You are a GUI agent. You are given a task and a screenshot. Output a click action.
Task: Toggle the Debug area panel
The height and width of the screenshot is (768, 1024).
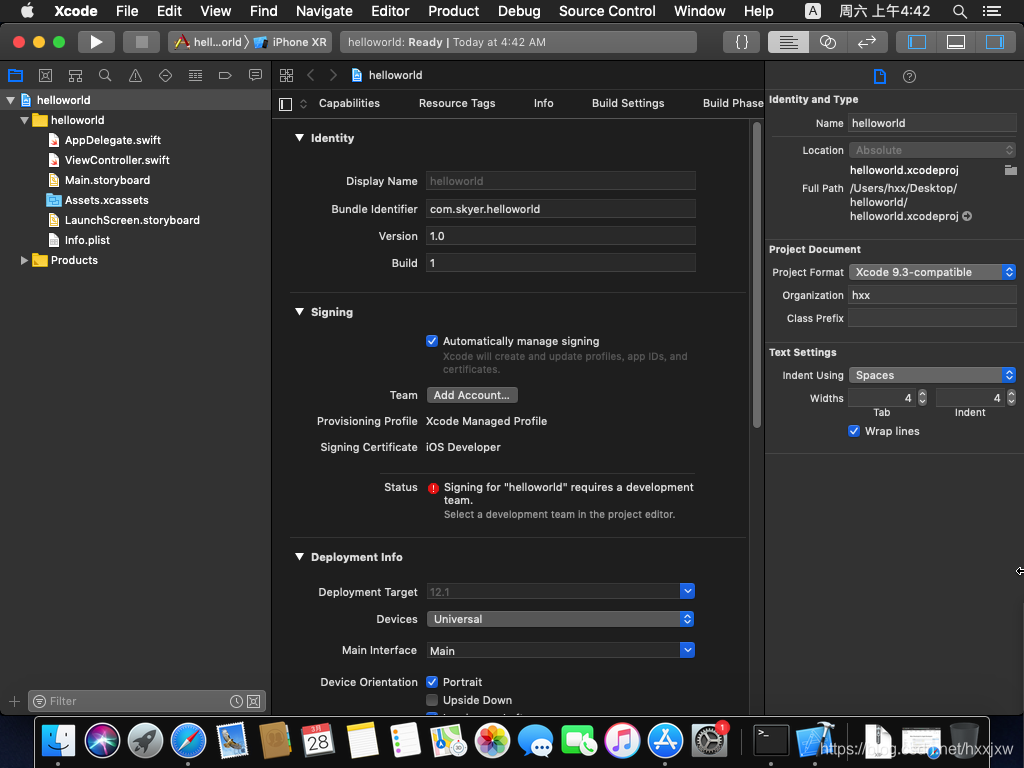(956, 42)
